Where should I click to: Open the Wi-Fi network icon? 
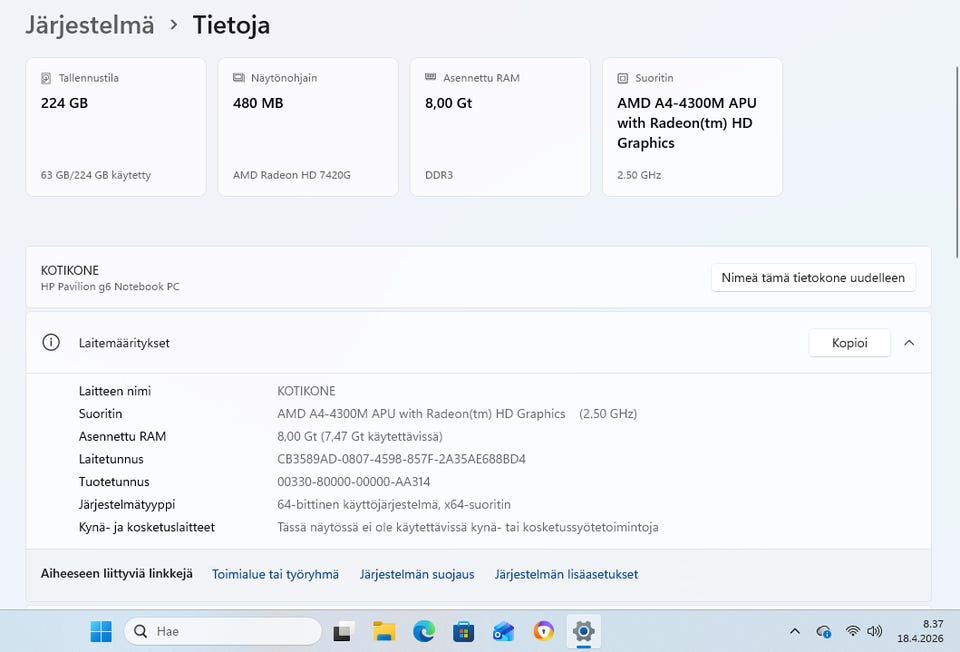click(x=852, y=631)
